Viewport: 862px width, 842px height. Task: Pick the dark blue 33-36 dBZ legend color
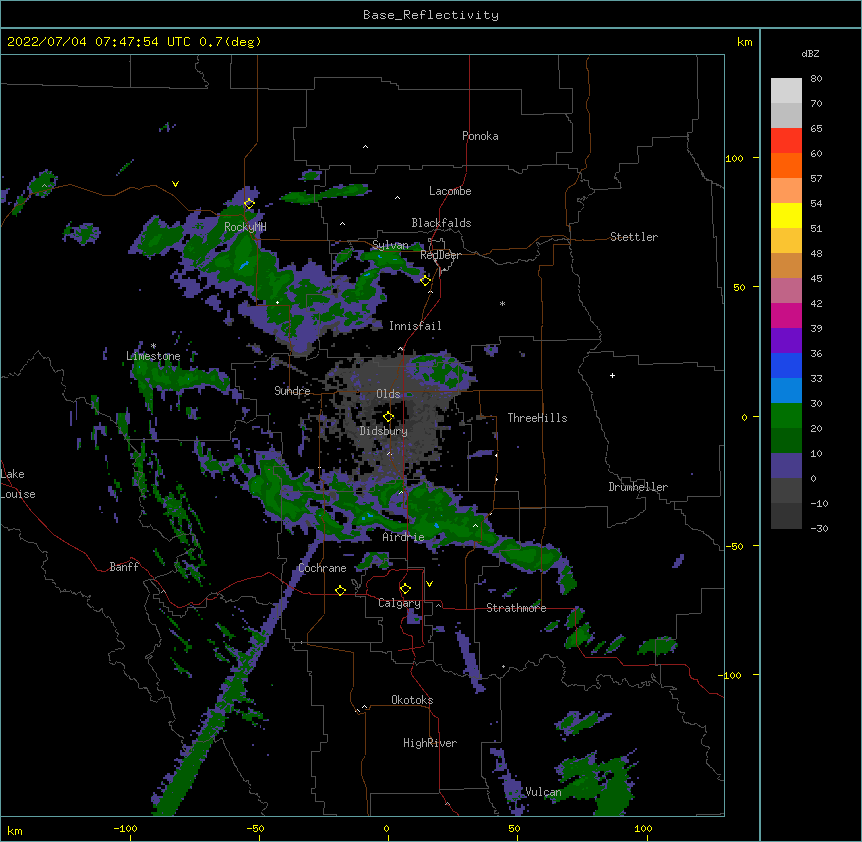coord(786,365)
